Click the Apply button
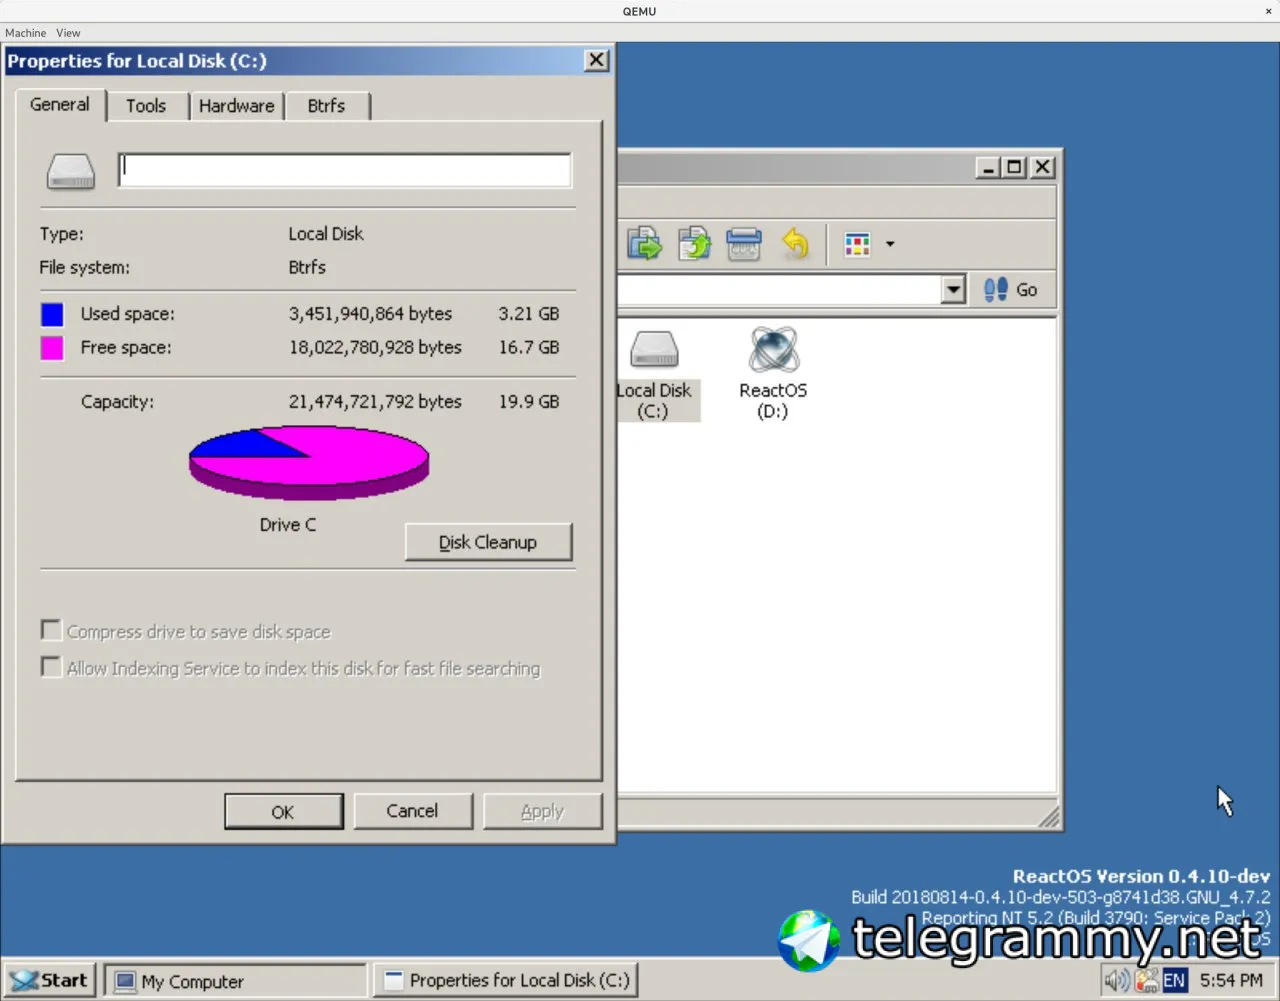This screenshot has width=1280, height=1001. click(542, 811)
